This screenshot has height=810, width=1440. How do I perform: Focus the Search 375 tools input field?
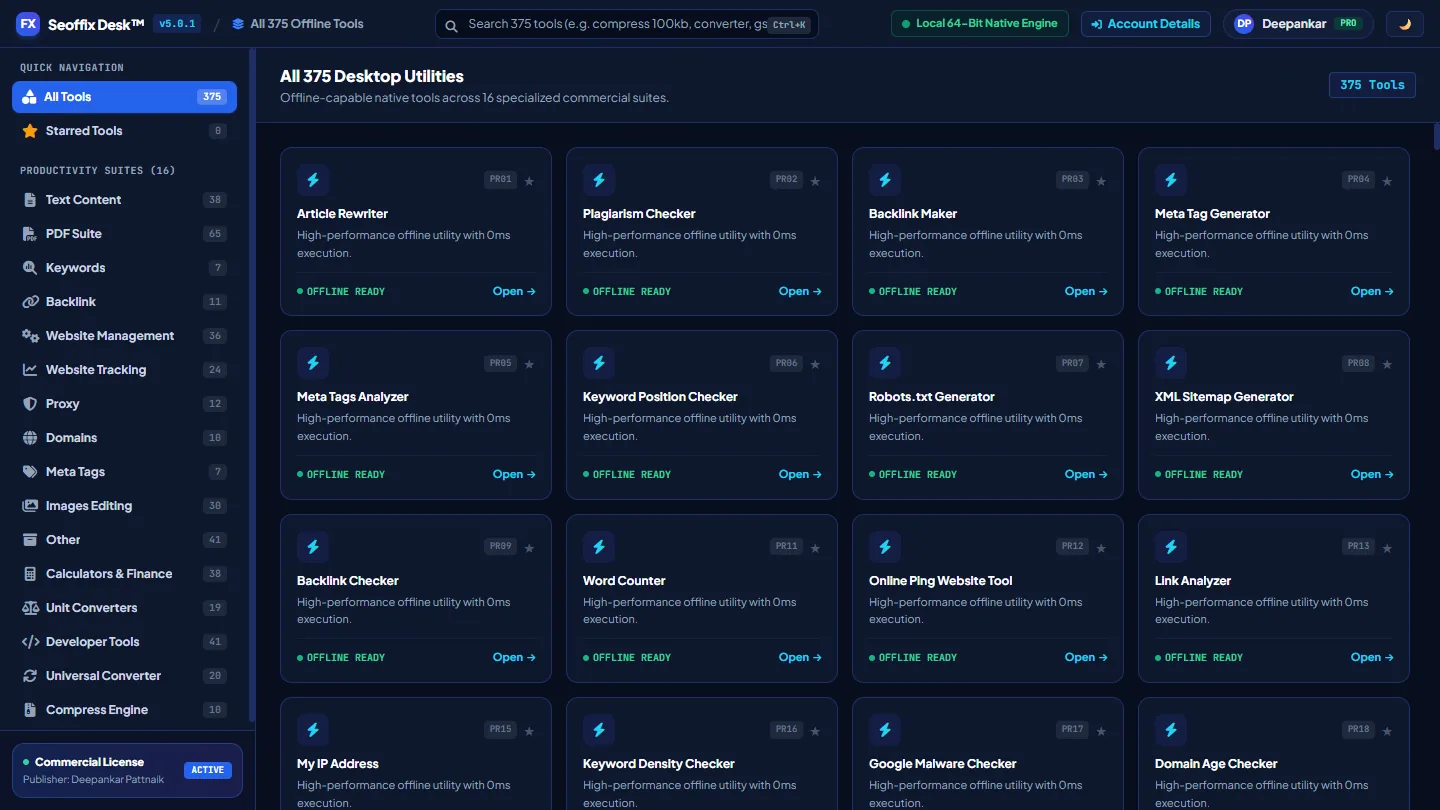coord(627,24)
